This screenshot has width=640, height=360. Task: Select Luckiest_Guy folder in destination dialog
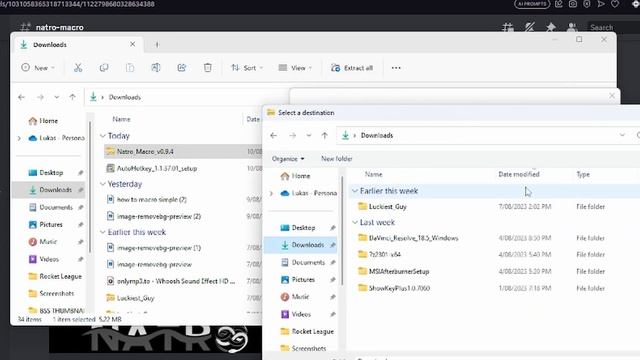click(x=387, y=207)
